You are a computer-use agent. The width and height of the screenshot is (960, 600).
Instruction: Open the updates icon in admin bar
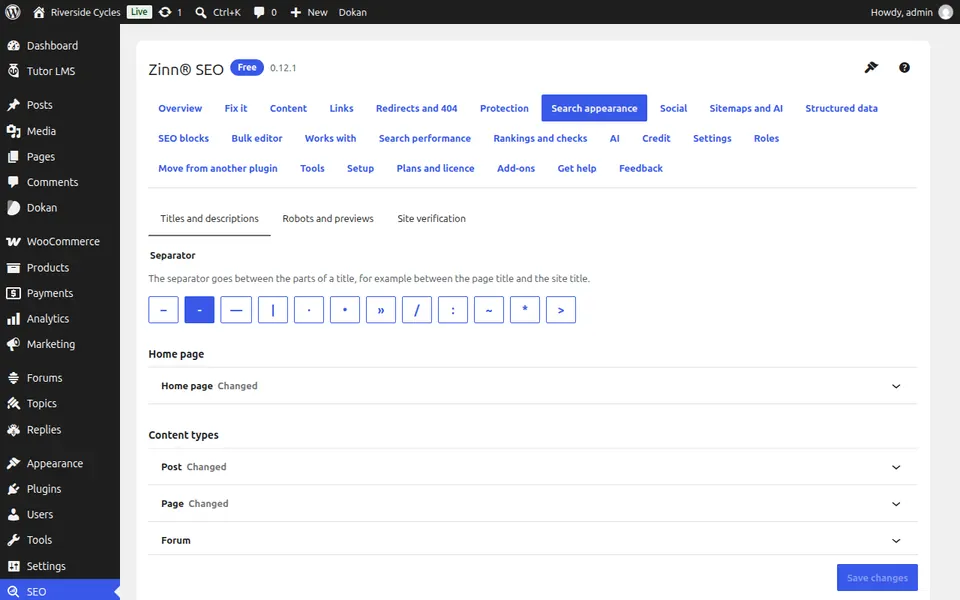point(165,12)
